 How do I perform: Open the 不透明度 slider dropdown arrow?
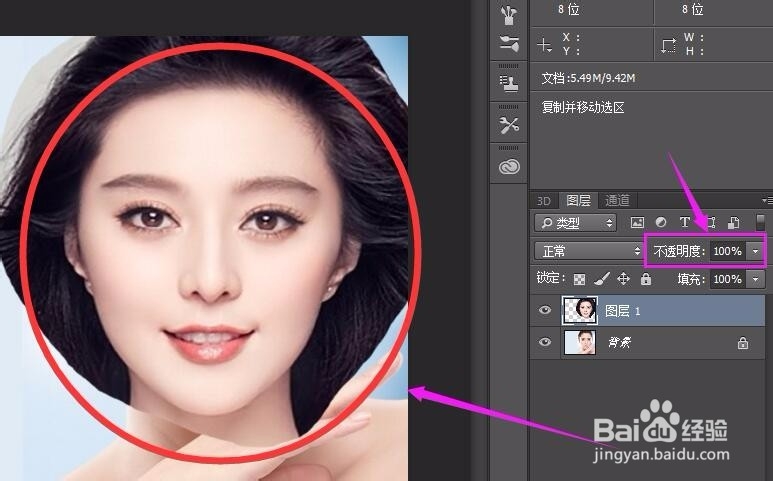[x=755, y=251]
